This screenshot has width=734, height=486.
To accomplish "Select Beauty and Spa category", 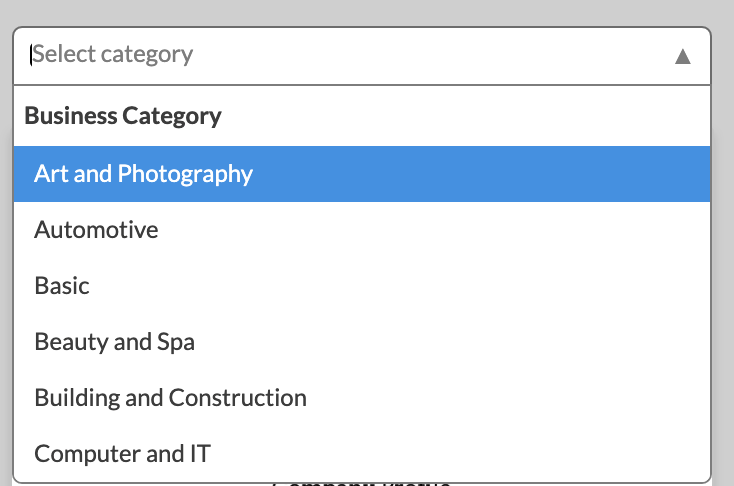I will [x=114, y=342].
